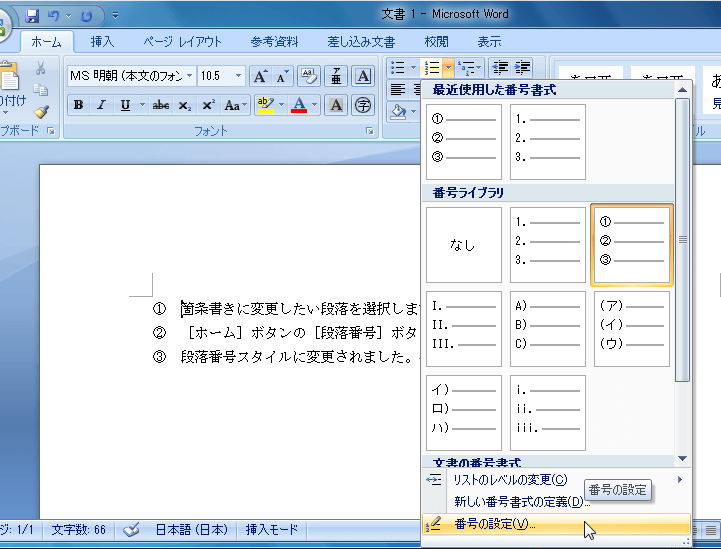
Task: Choose I. II. III. numbering format
Action: pos(464,329)
